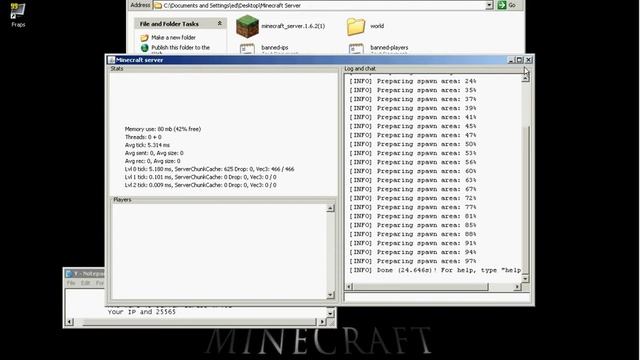Minimize the Minecraft server window
This screenshot has height=360, width=640.
(511, 60)
